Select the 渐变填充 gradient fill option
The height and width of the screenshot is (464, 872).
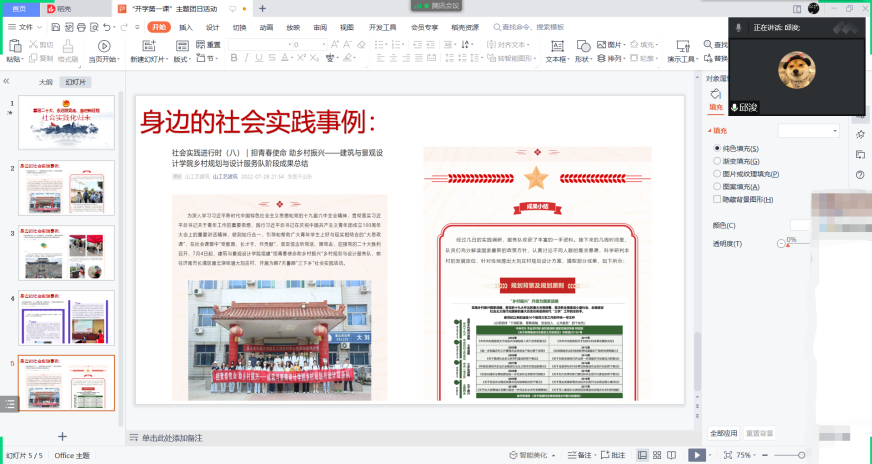(718, 161)
